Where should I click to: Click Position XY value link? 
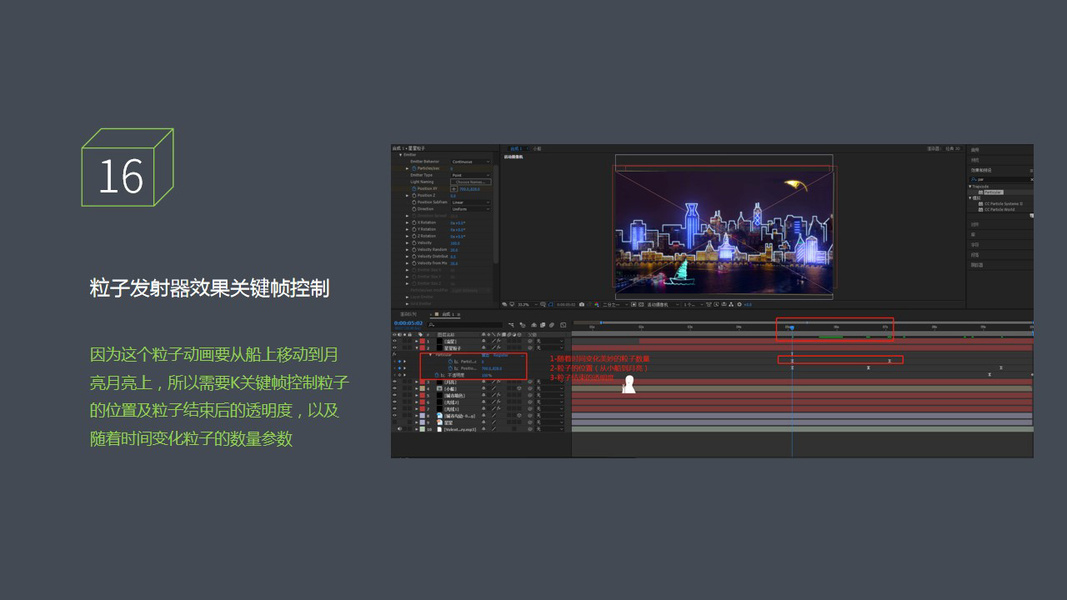click(x=470, y=189)
